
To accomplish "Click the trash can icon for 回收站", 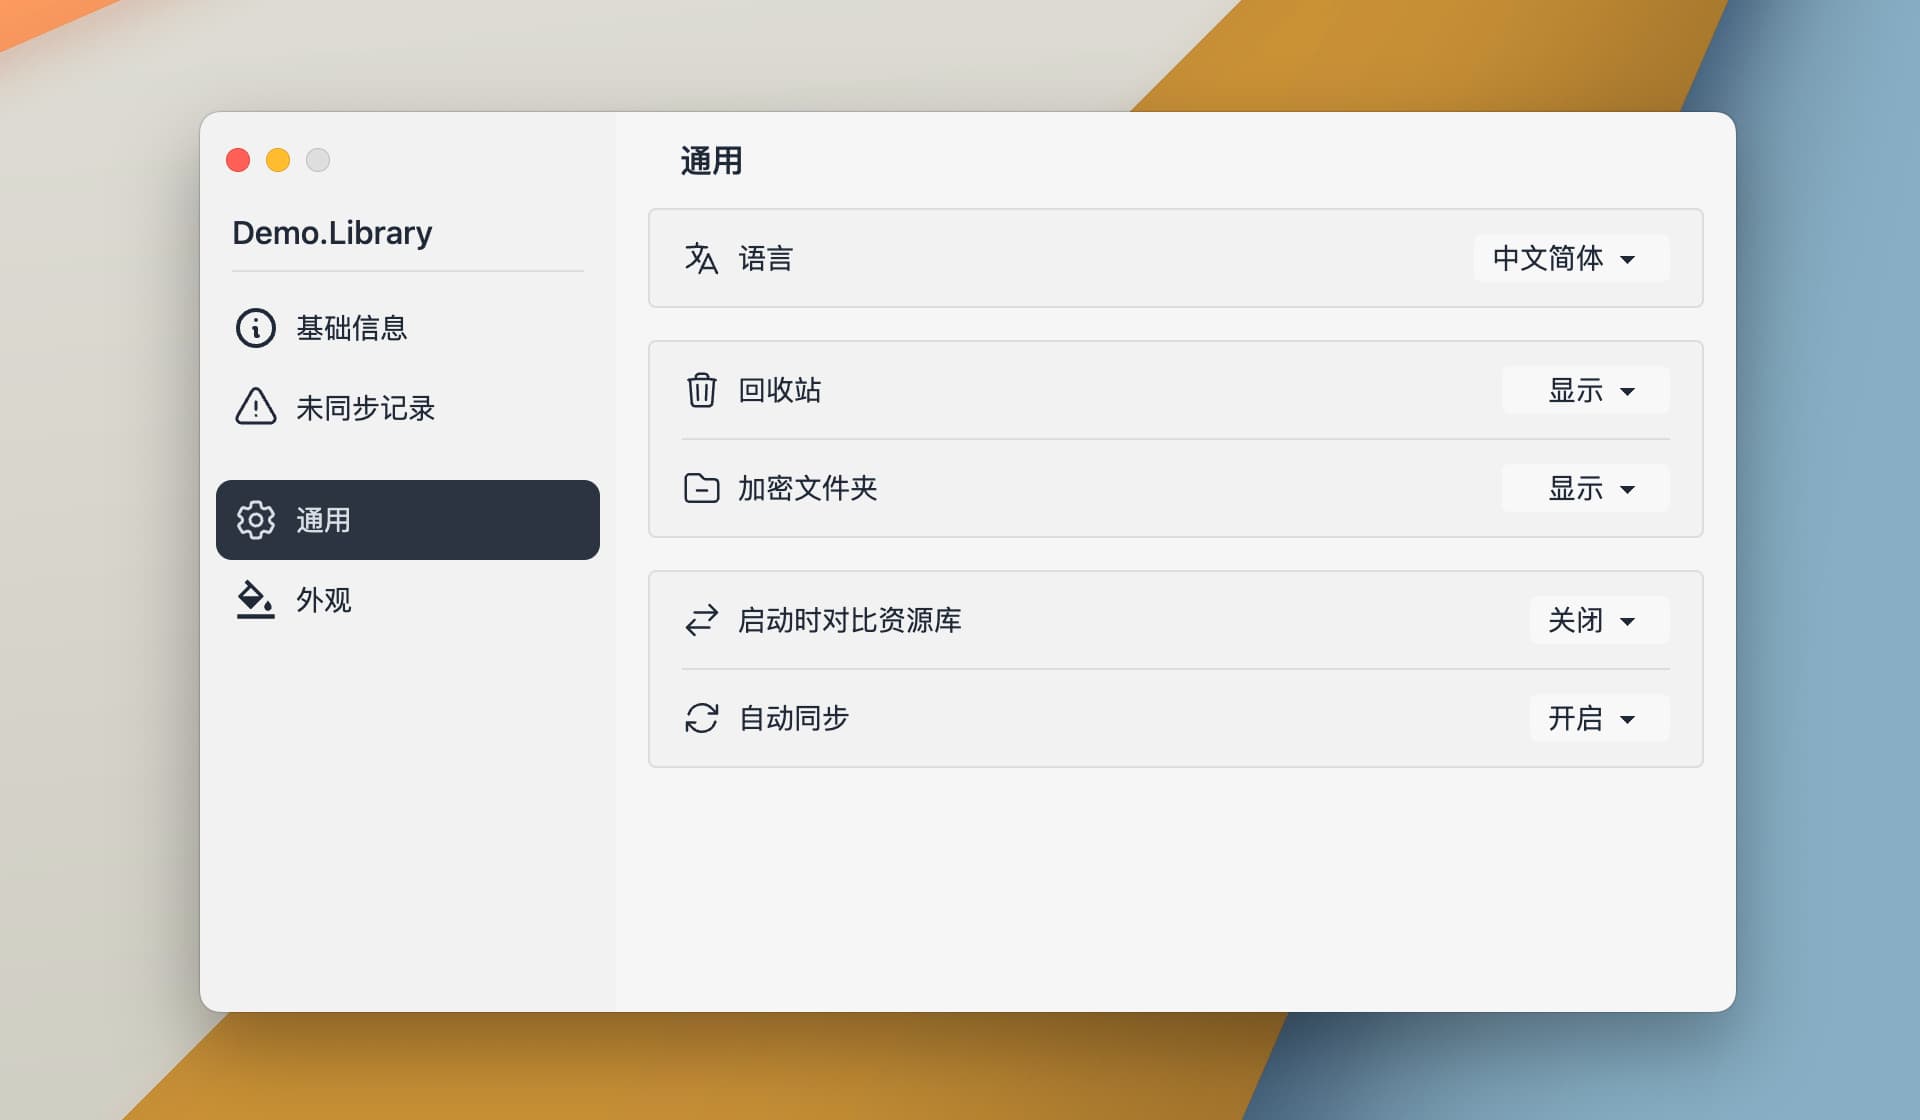I will pos(701,390).
